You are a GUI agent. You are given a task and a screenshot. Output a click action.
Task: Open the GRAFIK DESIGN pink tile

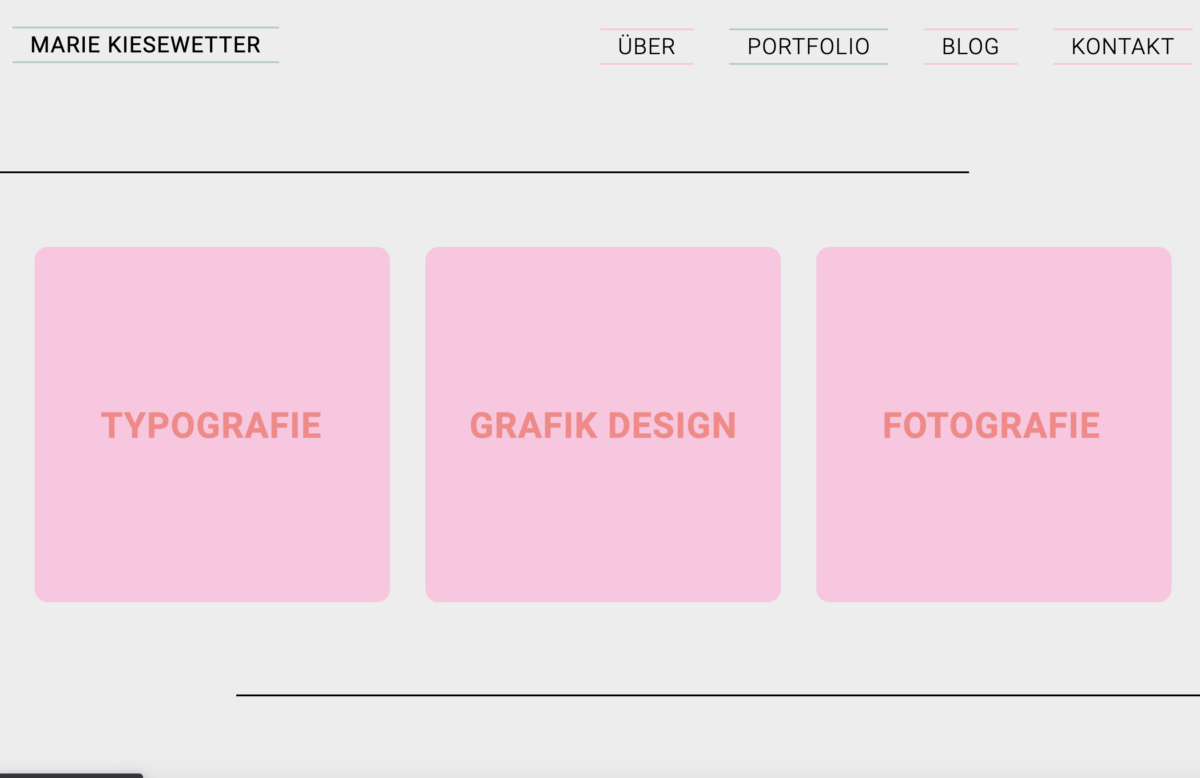[x=603, y=424]
